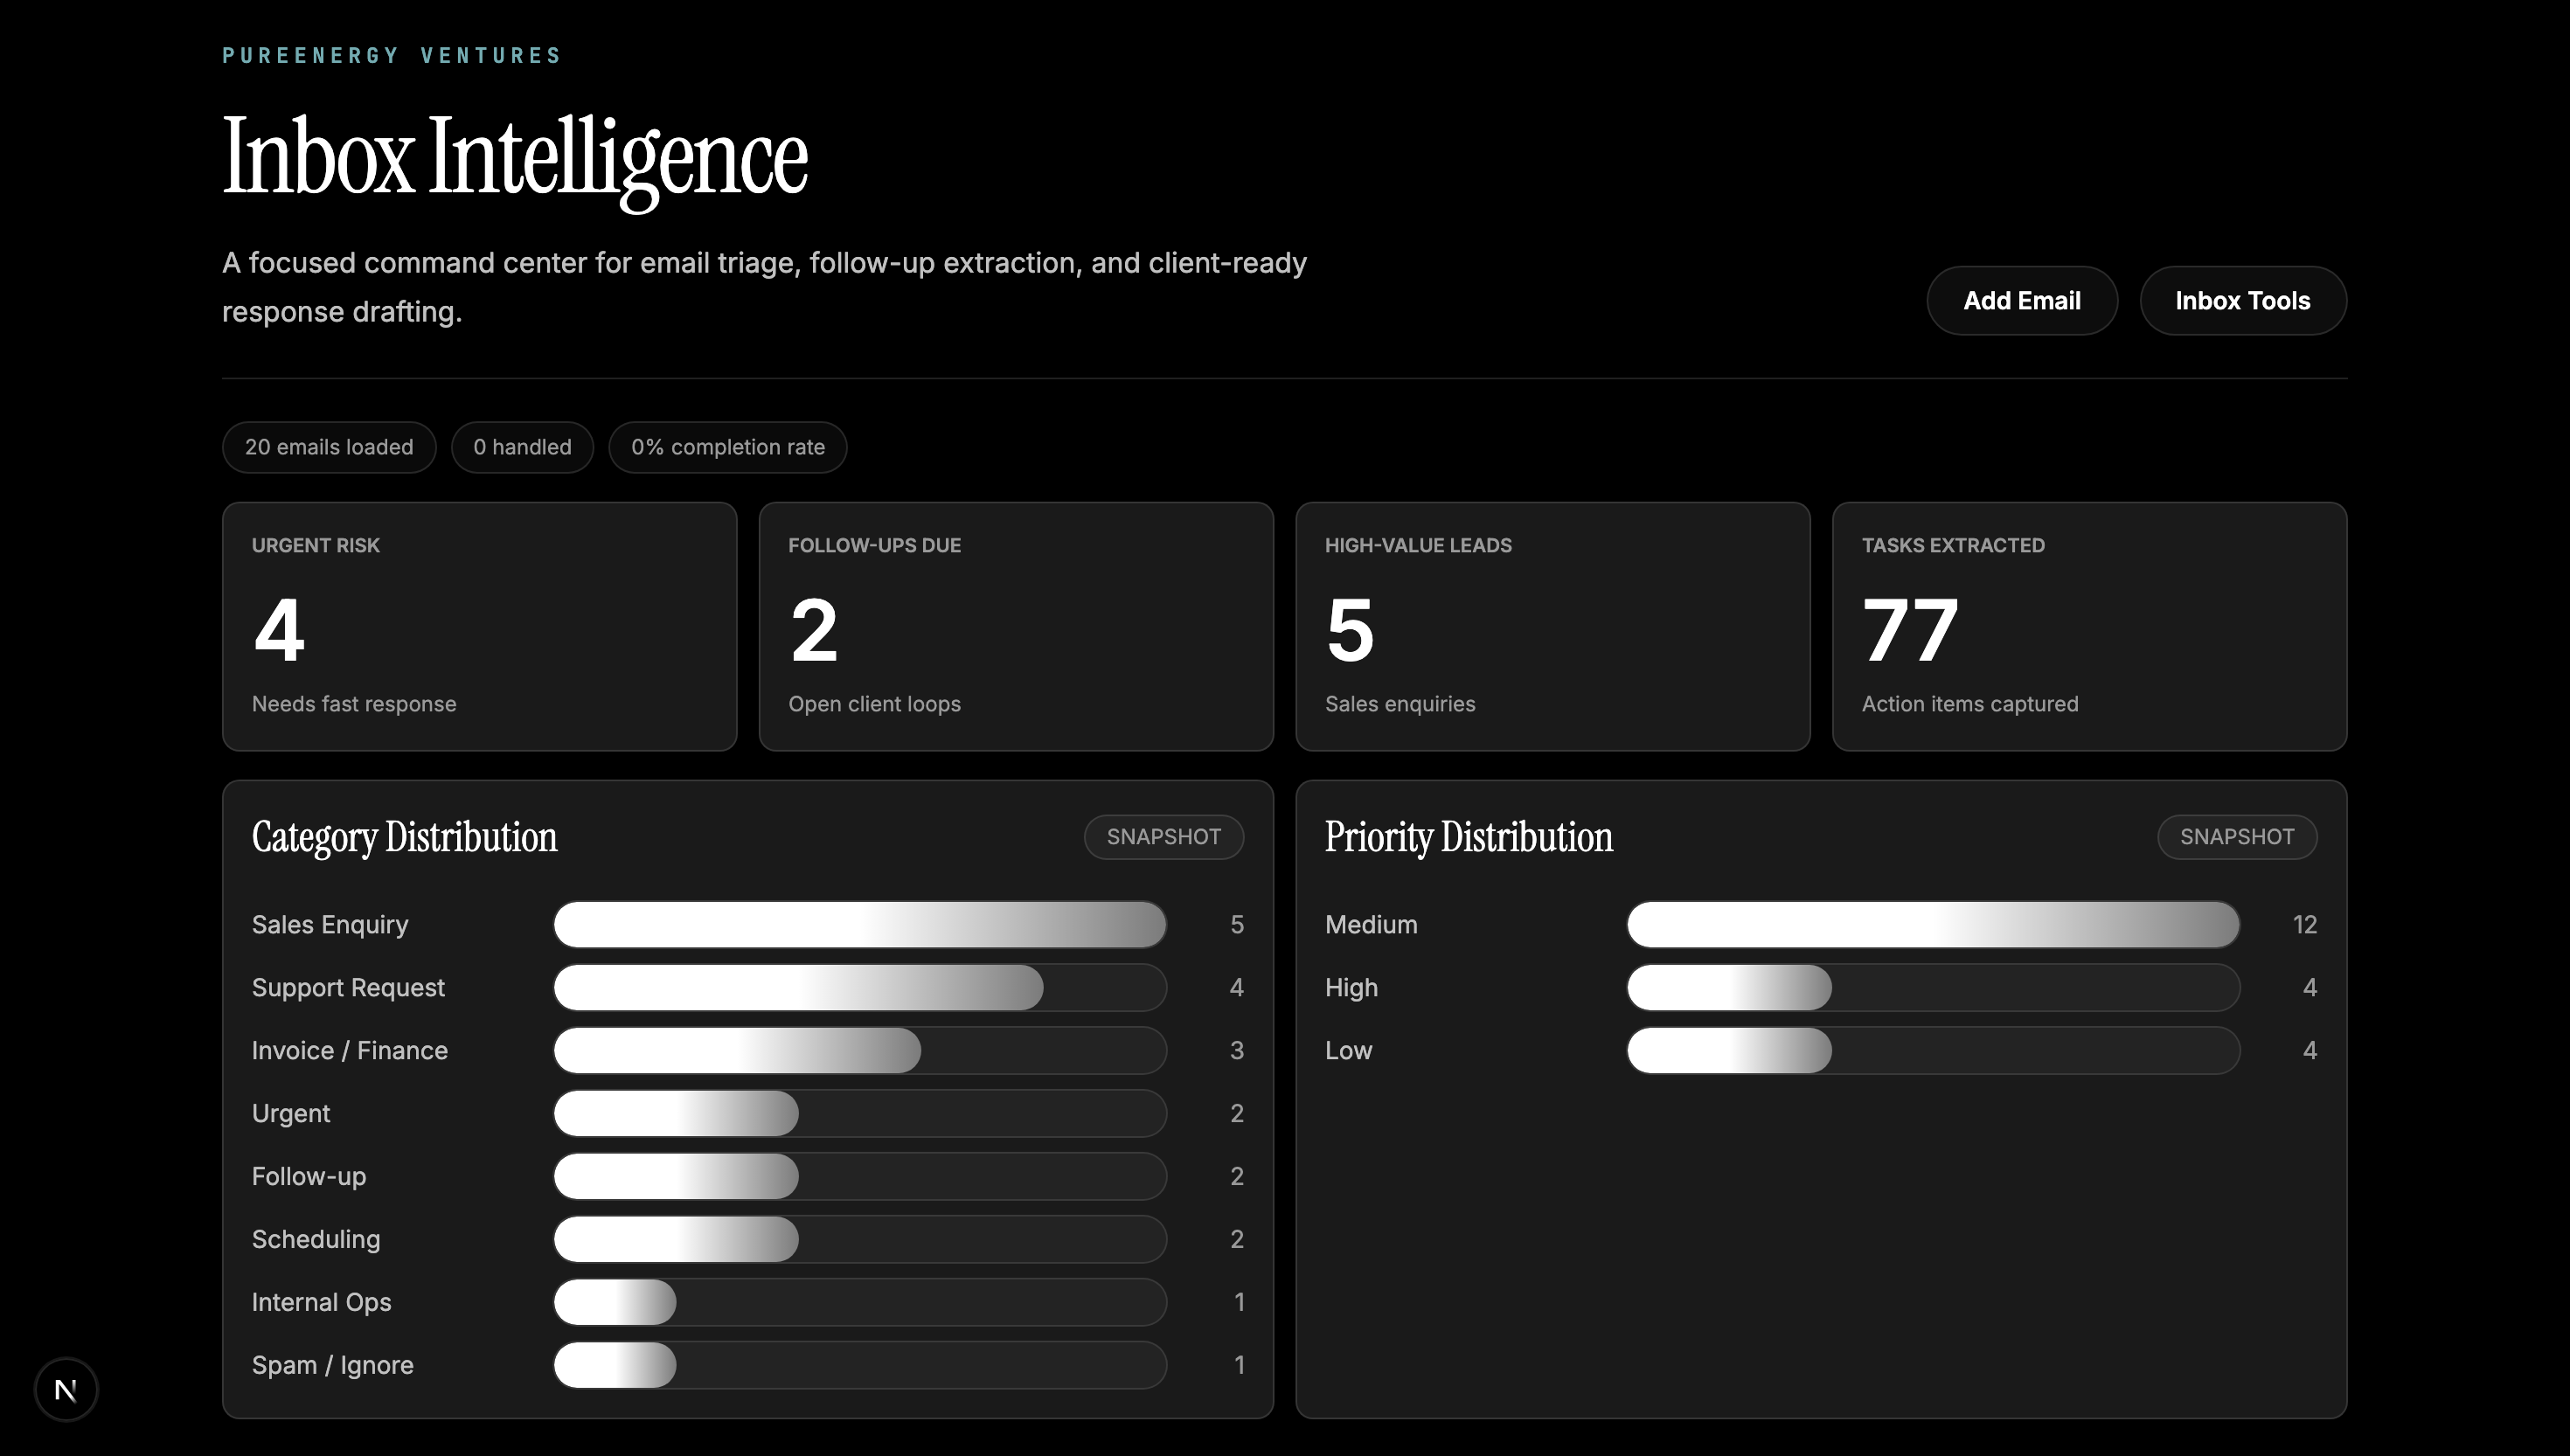Click the Sales enquiries caption

[1400, 704]
